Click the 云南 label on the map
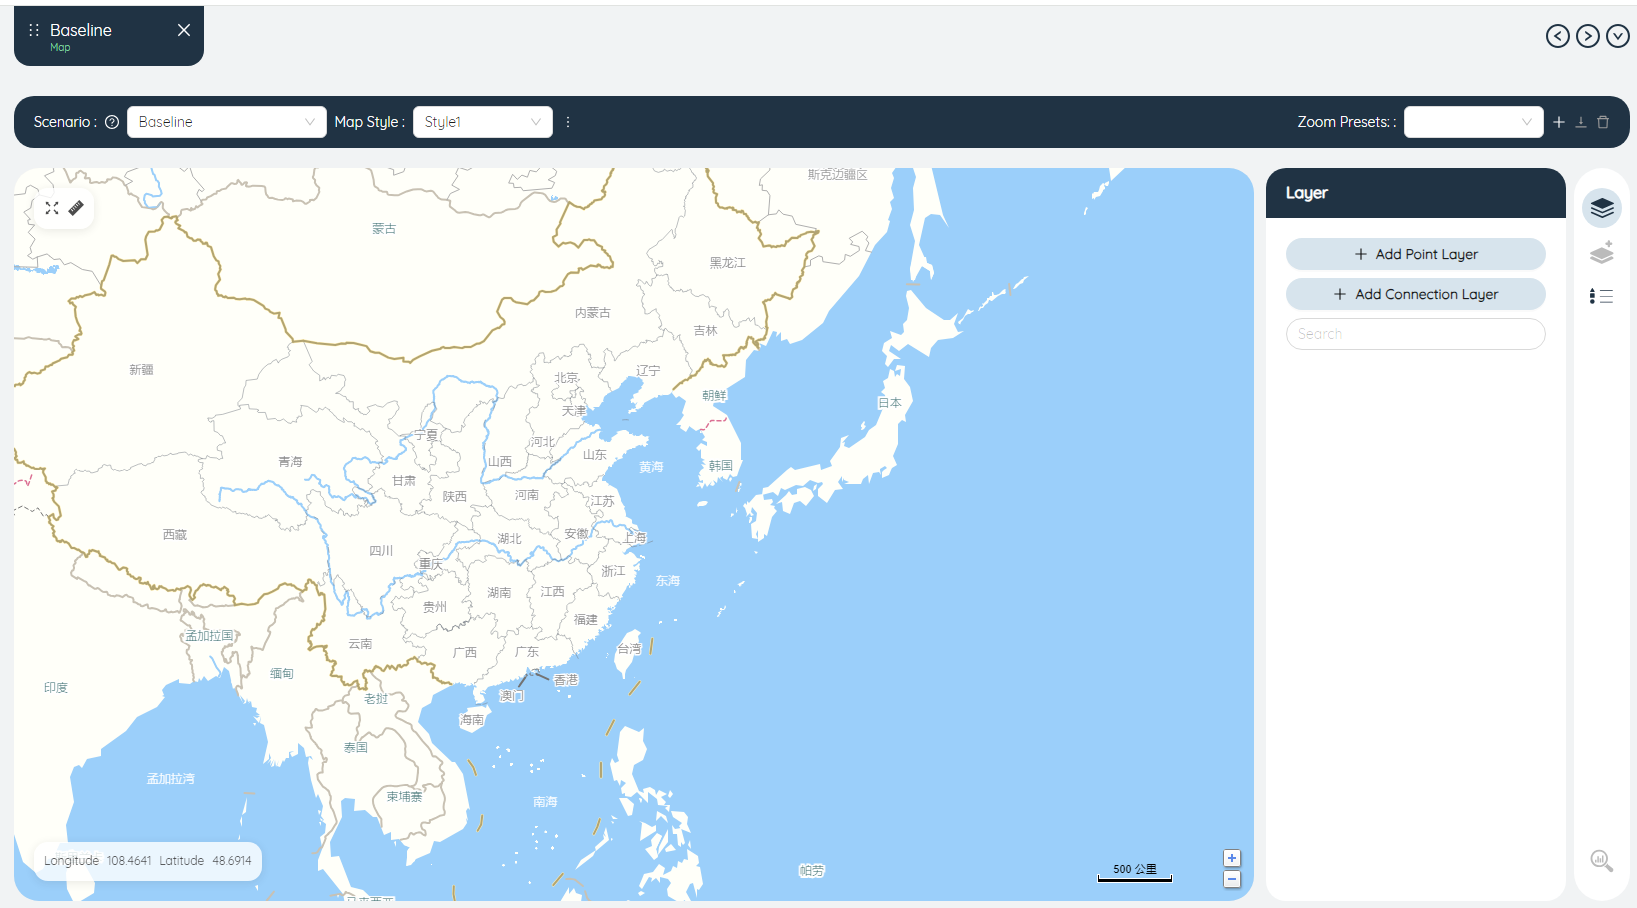Image resolution: width=1637 pixels, height=908 pixels. (x=360, y=644)
